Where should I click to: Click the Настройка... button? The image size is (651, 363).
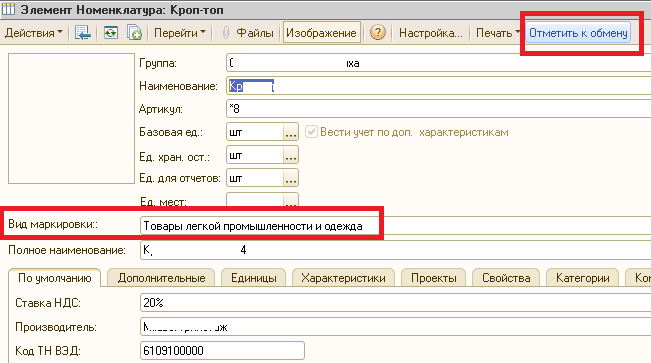click(x=431, y=33)
